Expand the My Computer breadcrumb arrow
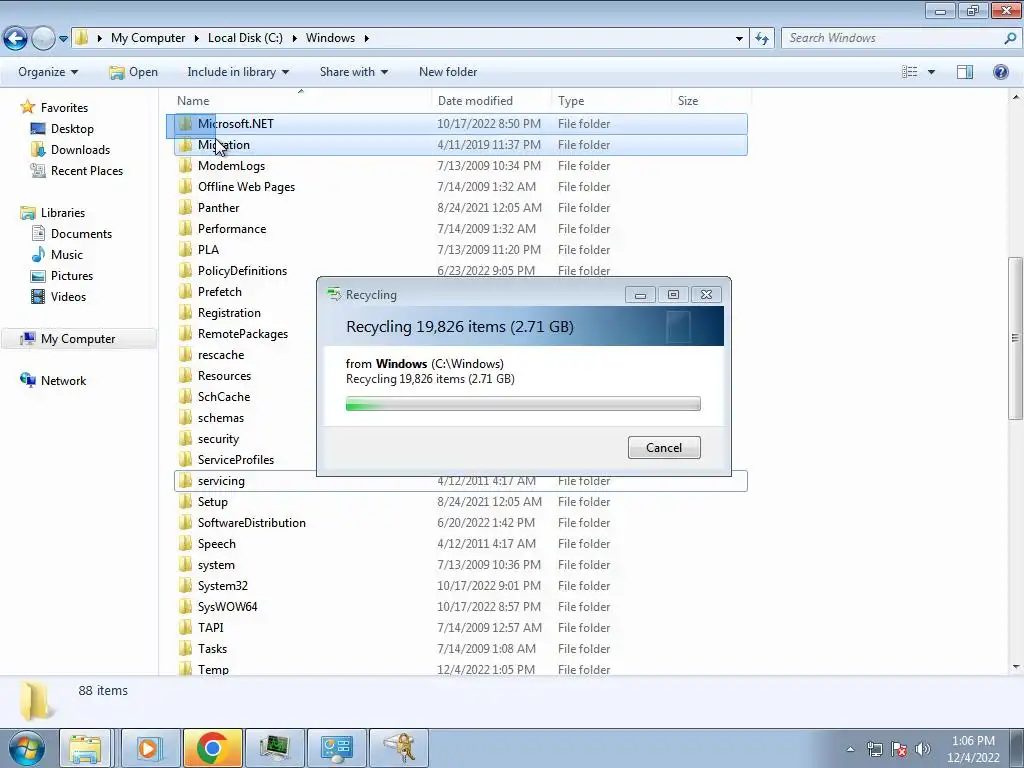Image resolution: width=1024 pixels, height=768 pixels. [x=196, y=38]
